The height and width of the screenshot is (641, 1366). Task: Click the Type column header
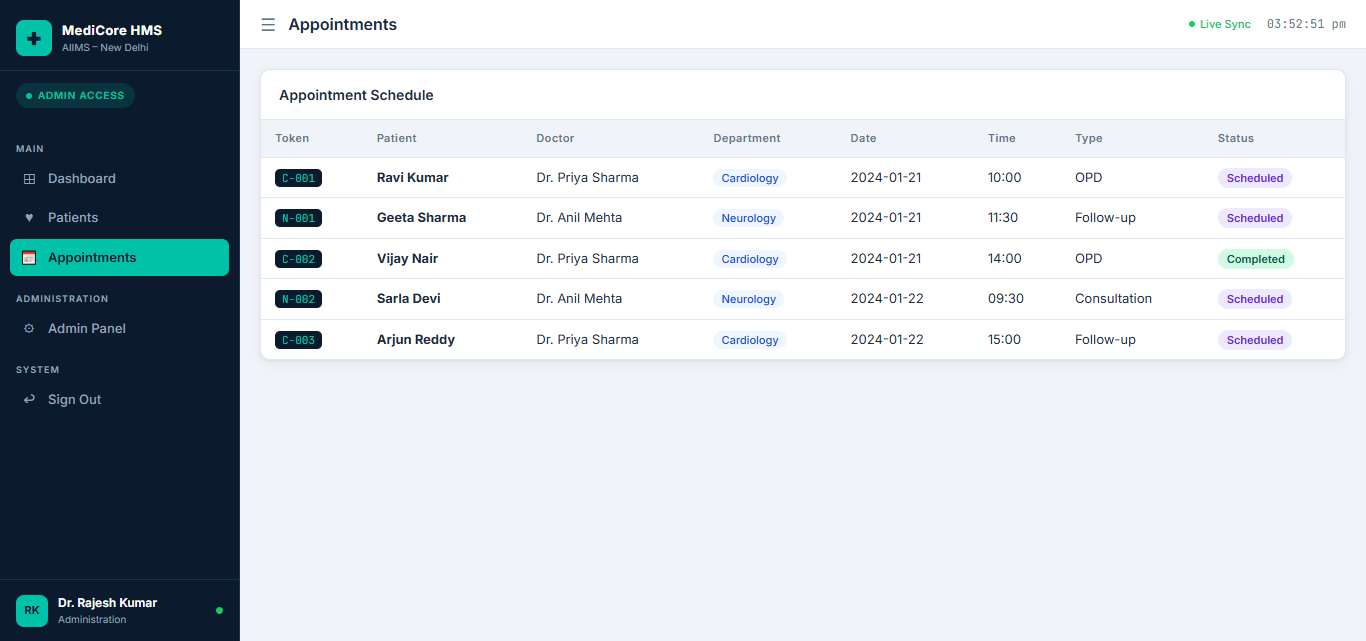[x=1089, y=139]
